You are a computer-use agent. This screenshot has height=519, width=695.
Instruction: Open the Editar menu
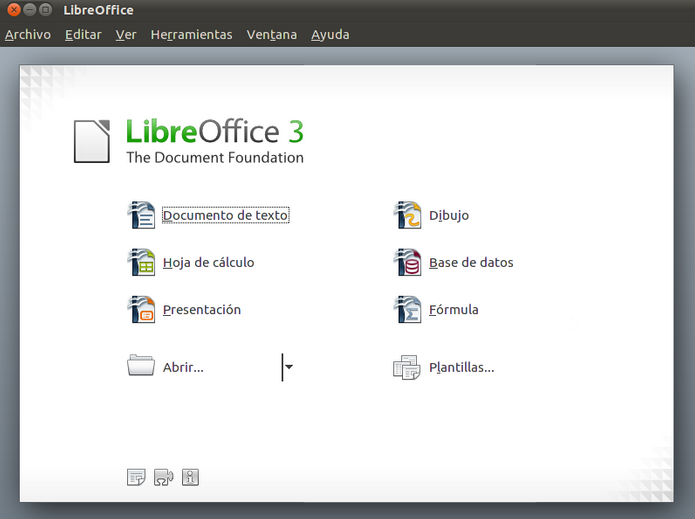83,34
